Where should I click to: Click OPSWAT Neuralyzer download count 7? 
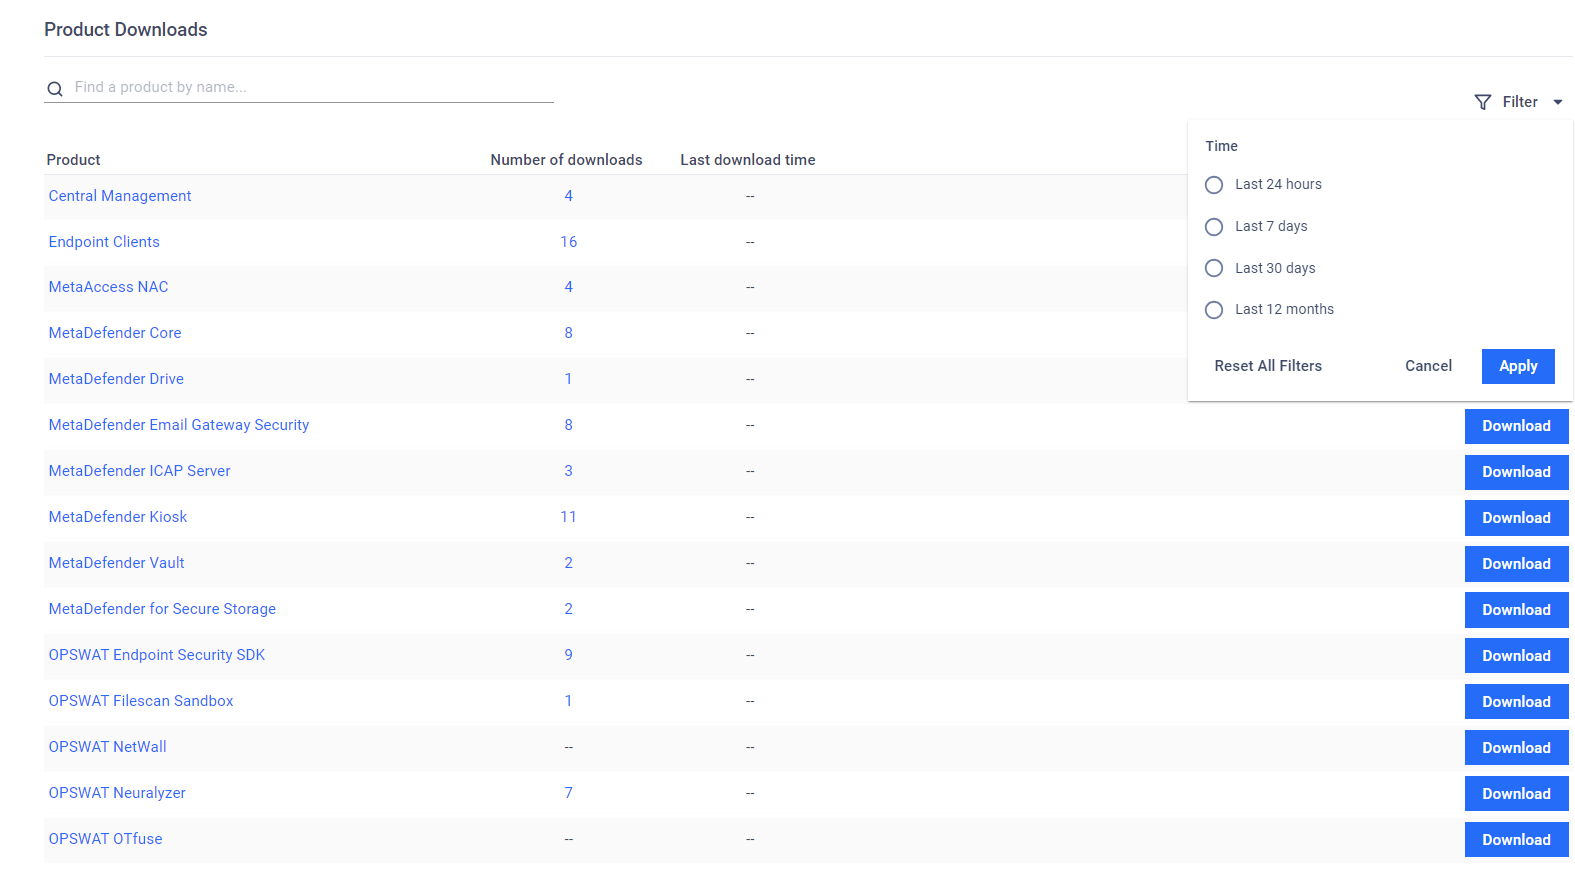(568, 793)
